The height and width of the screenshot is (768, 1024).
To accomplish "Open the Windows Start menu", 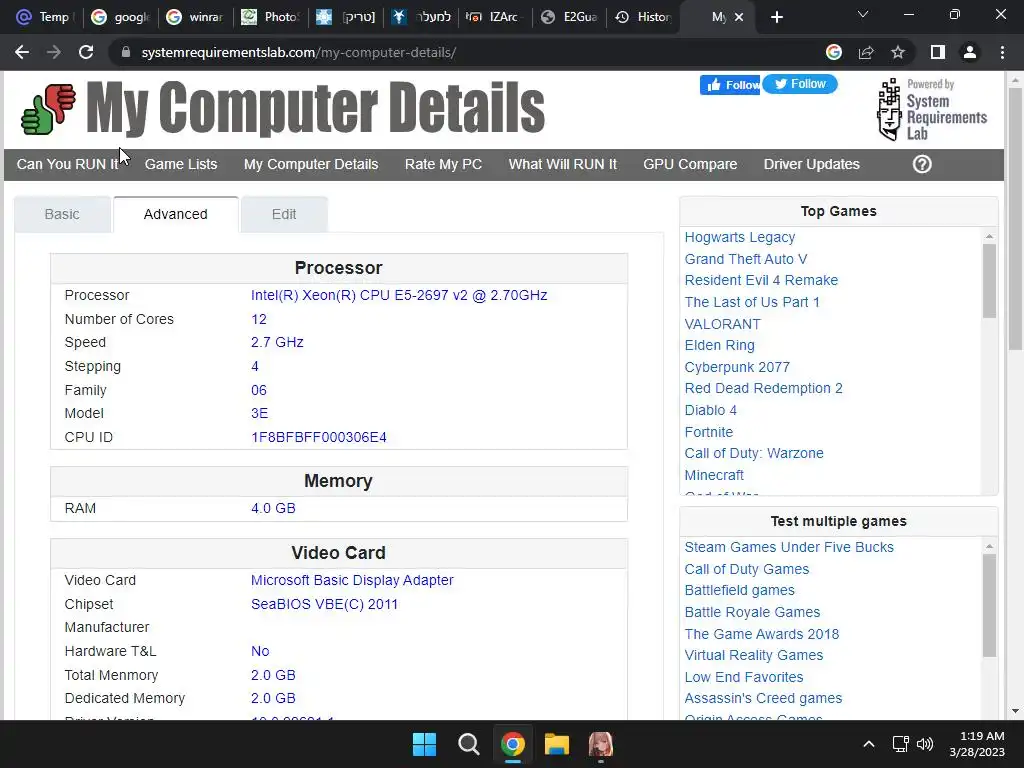I will pos(424,744).
